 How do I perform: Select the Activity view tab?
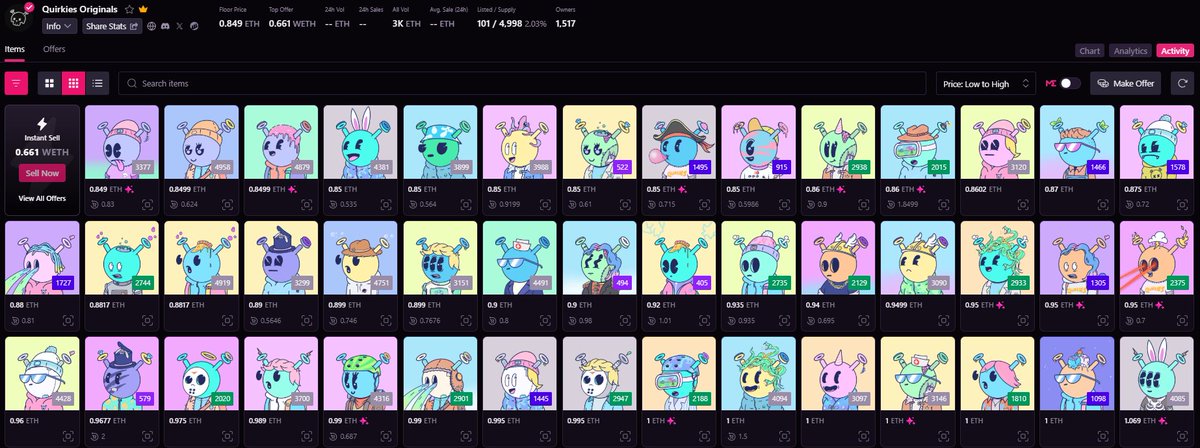click(x=1174, y=51)
